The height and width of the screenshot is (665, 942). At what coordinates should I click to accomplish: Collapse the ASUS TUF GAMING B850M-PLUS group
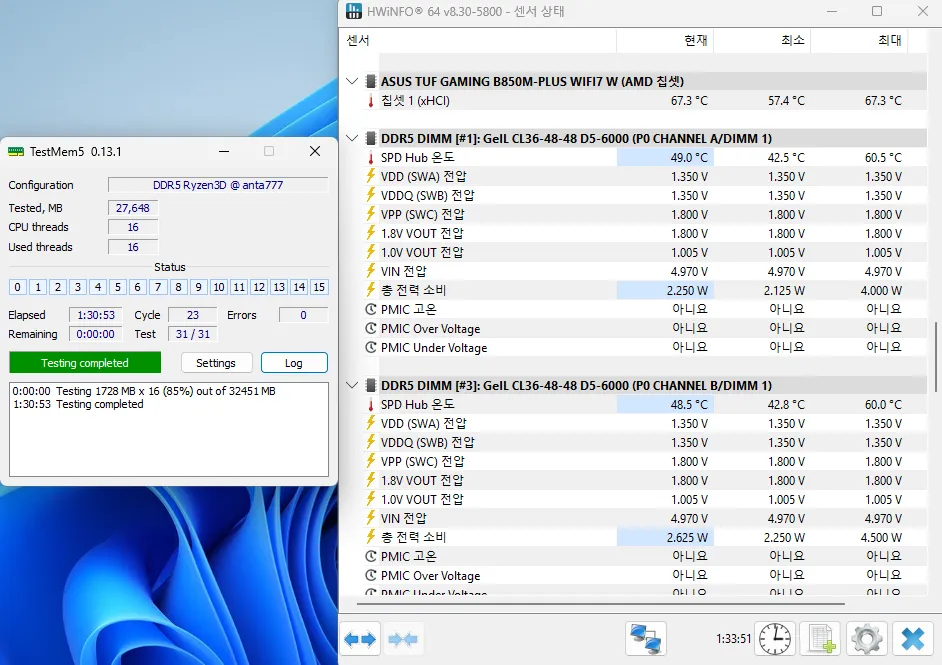click(352, 81)
